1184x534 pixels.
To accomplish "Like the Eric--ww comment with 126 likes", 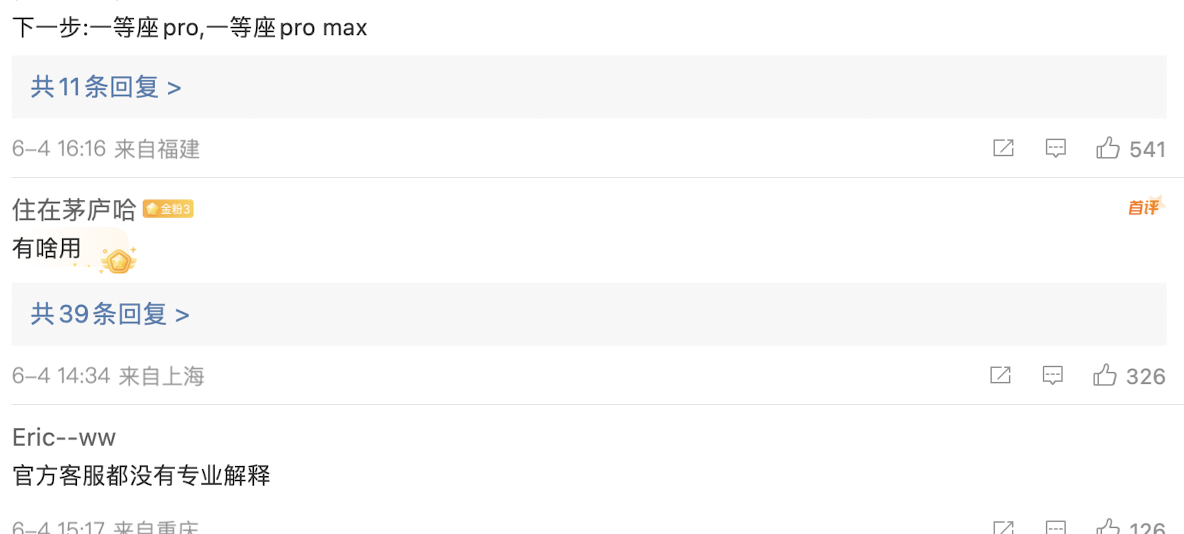I will point(1108,527).
